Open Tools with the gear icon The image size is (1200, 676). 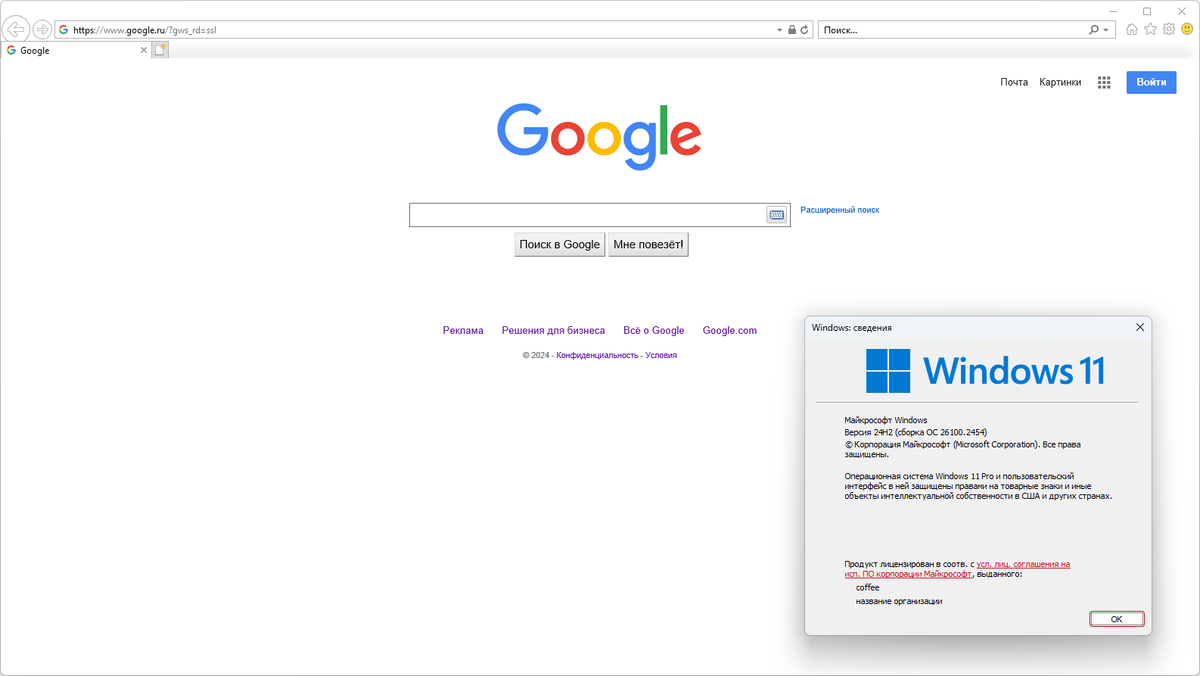point(1168,30)
